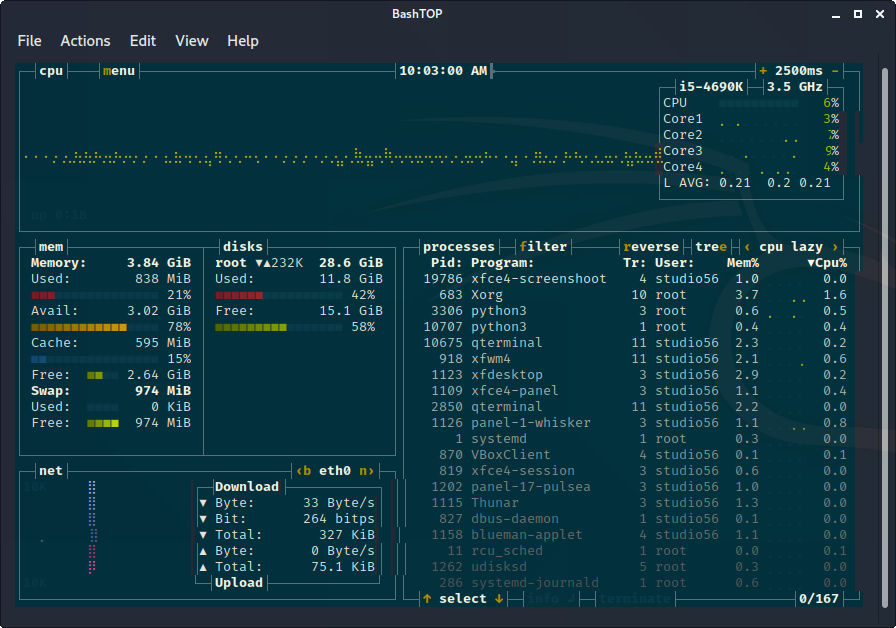This screenshot has height=628, width=896.
Task: Click the up arrow beside select
Action: pos(426,598)
